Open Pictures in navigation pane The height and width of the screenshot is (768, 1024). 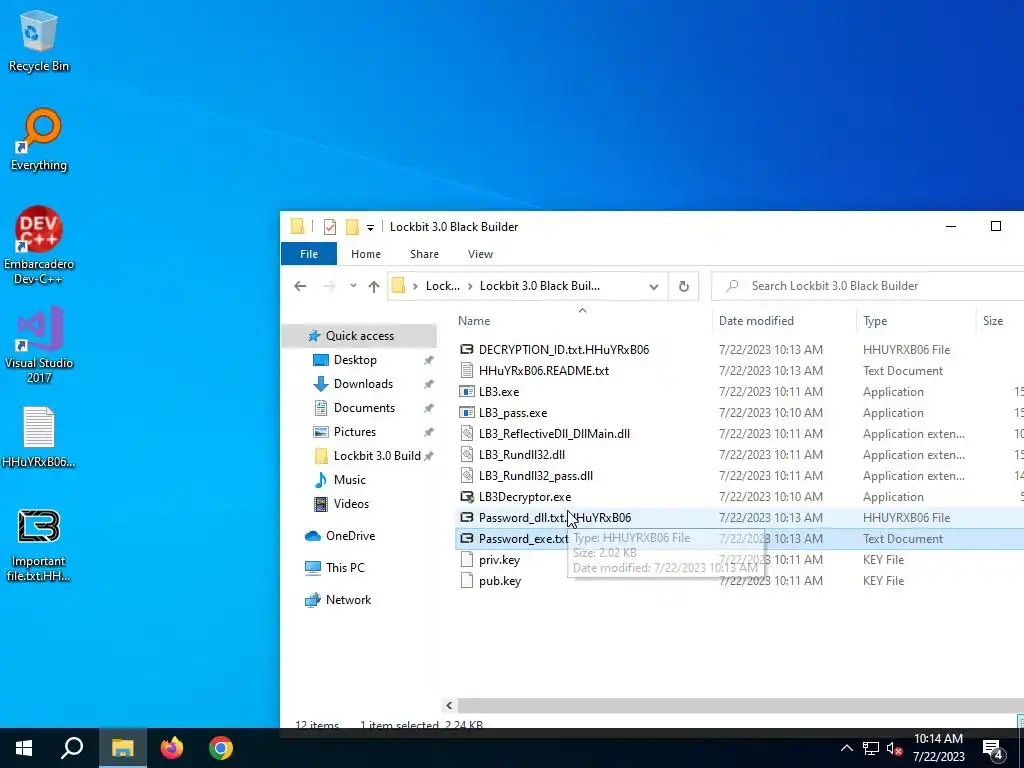(355, 432)
